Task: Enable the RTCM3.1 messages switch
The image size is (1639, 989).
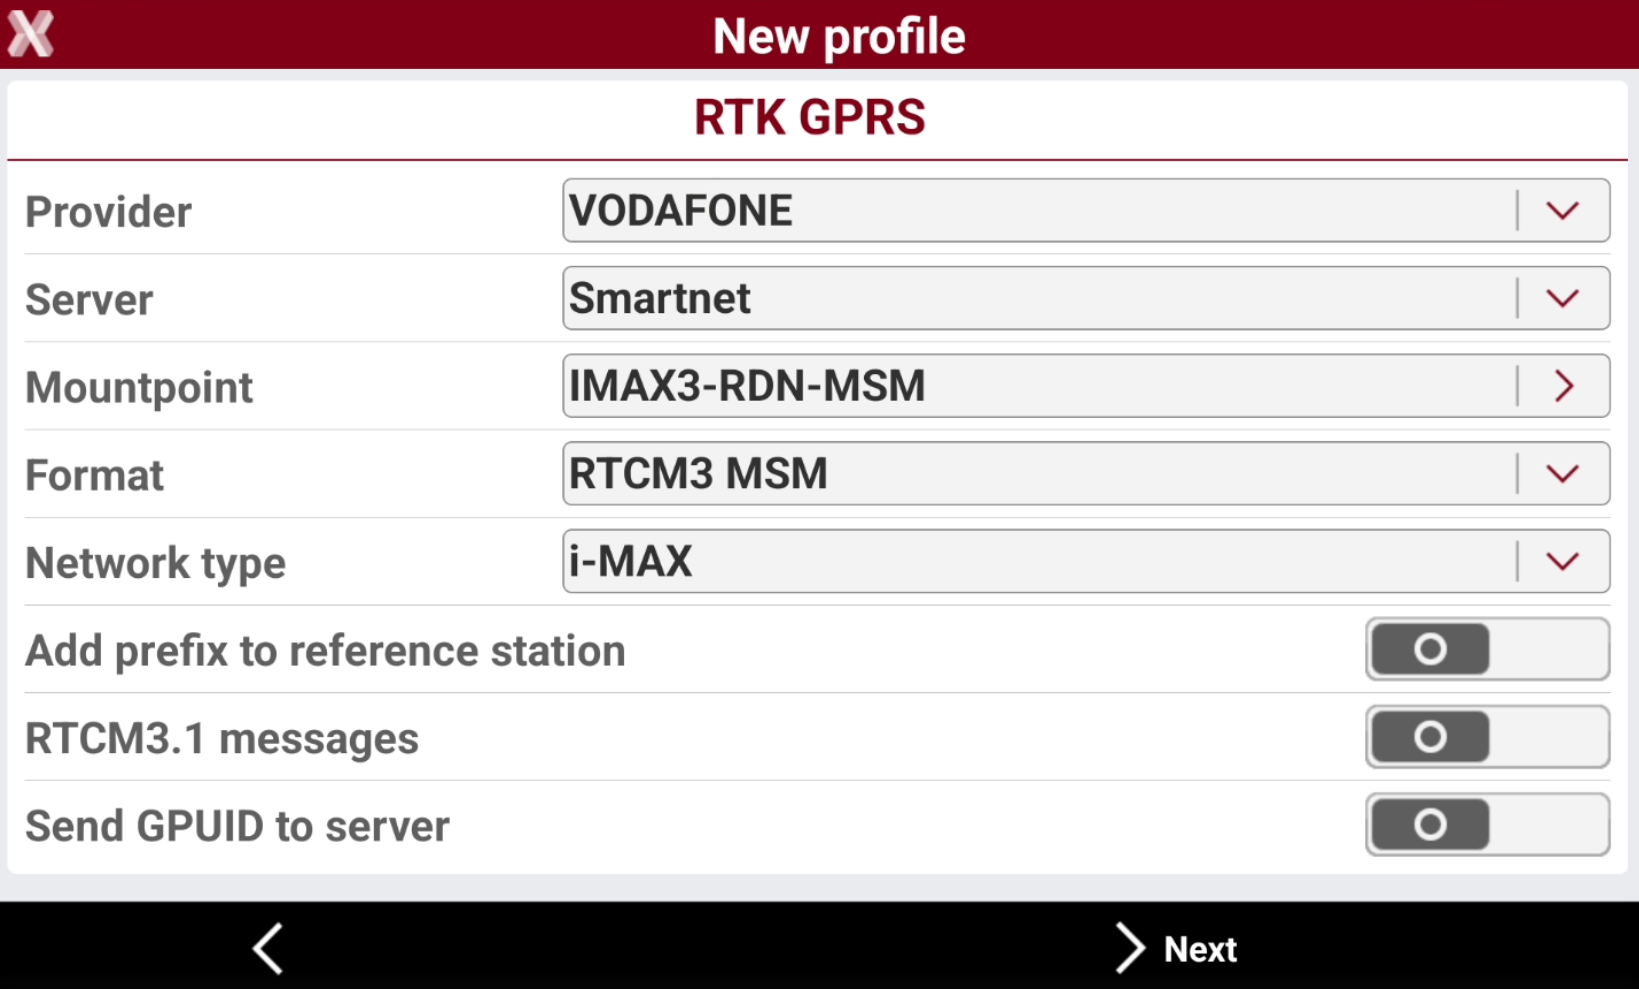Action: pos(1487,737)
